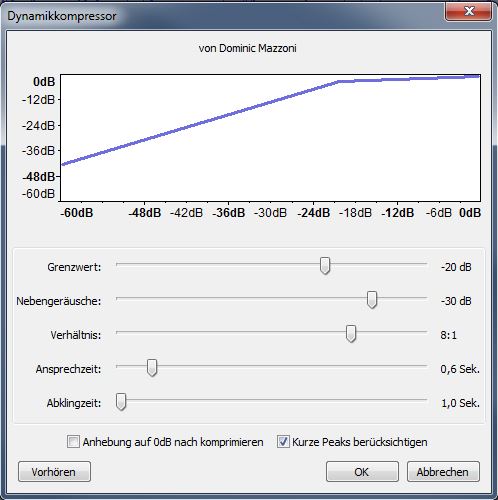Close the Dynamikkompressor dialog window

click(468, 11)
